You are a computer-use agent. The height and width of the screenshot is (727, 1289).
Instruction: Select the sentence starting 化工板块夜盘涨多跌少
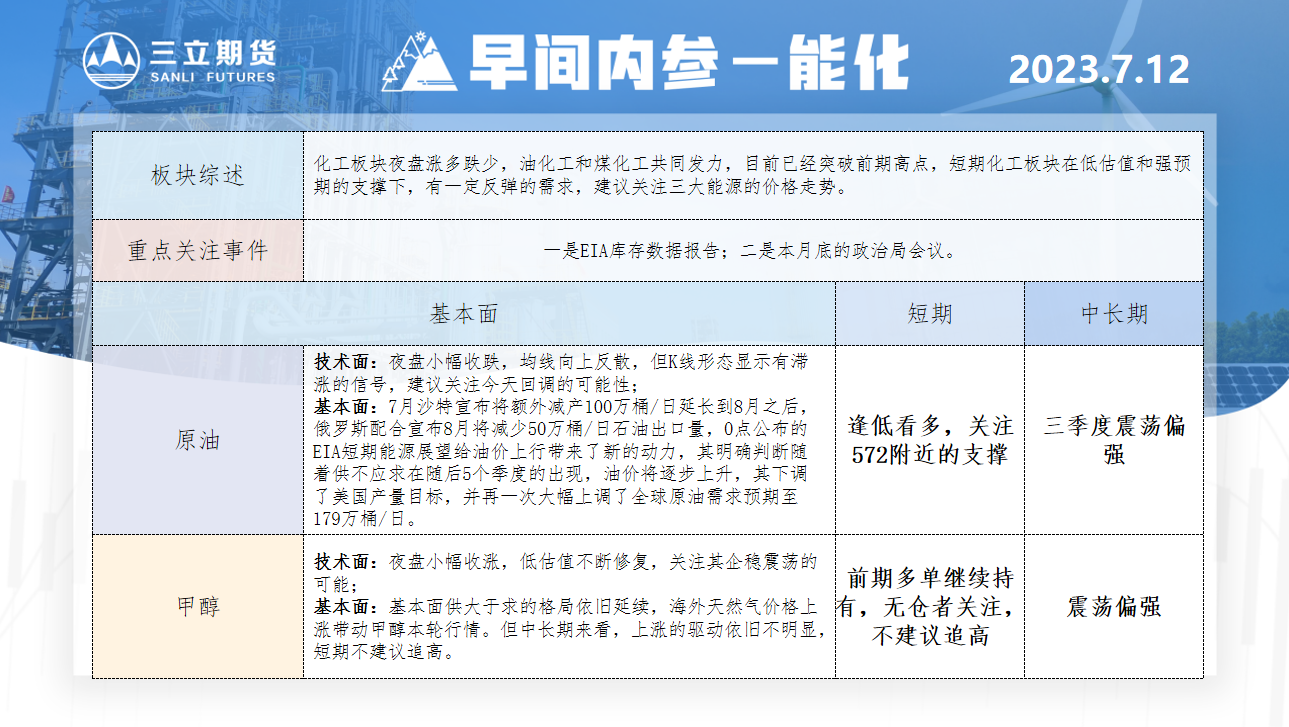click(752, 175)
